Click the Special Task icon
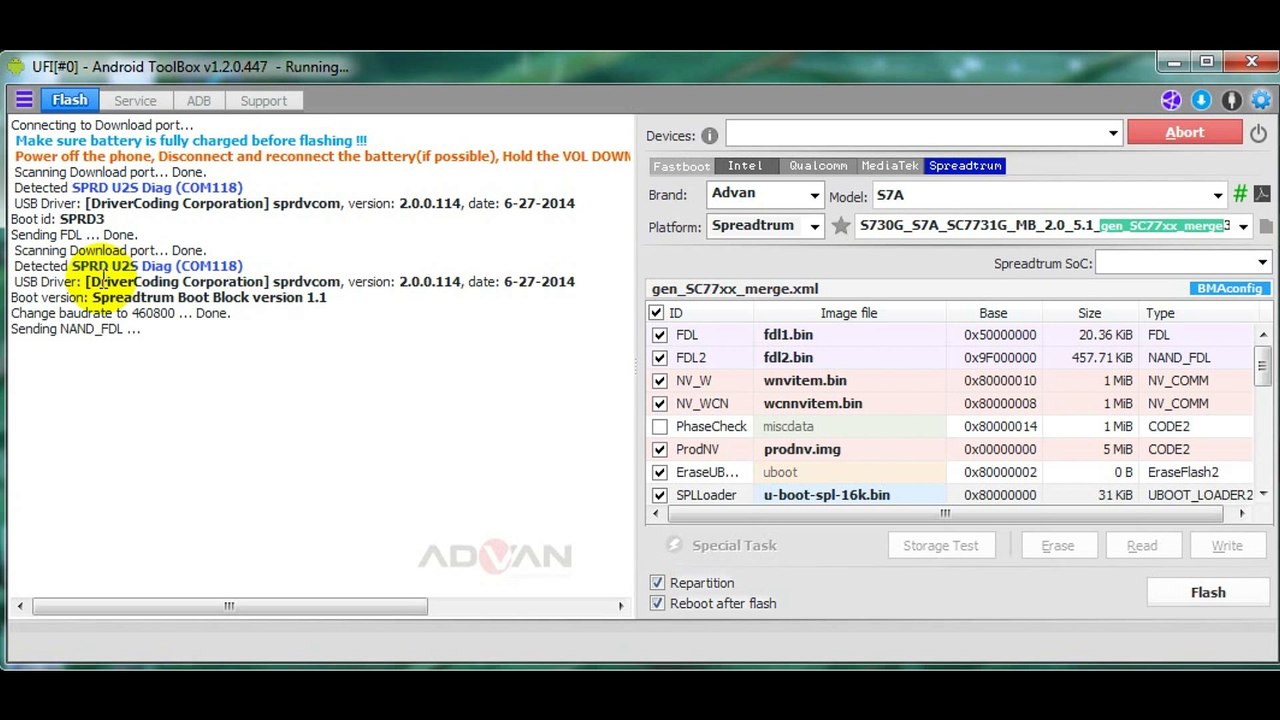The width and height of the screenshot is (1280, 720). 675,545
